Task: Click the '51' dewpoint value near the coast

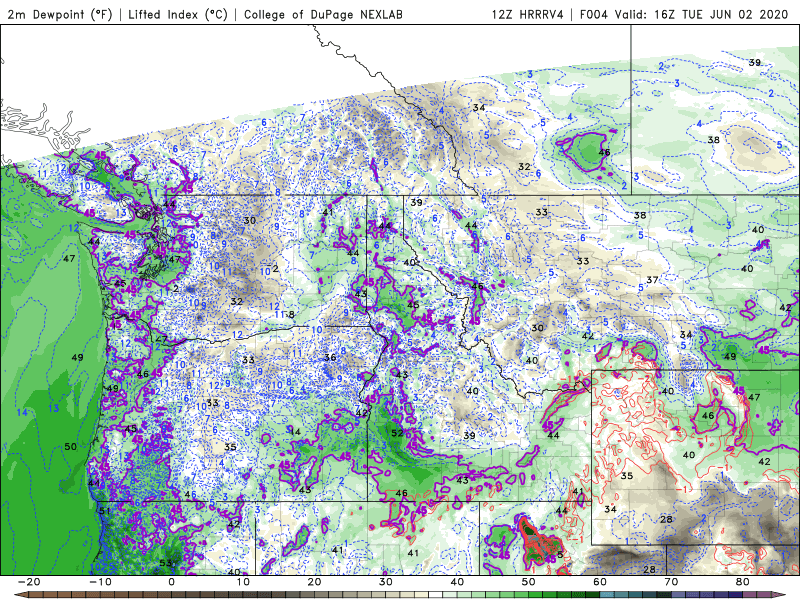Action: tap(105, 511)
